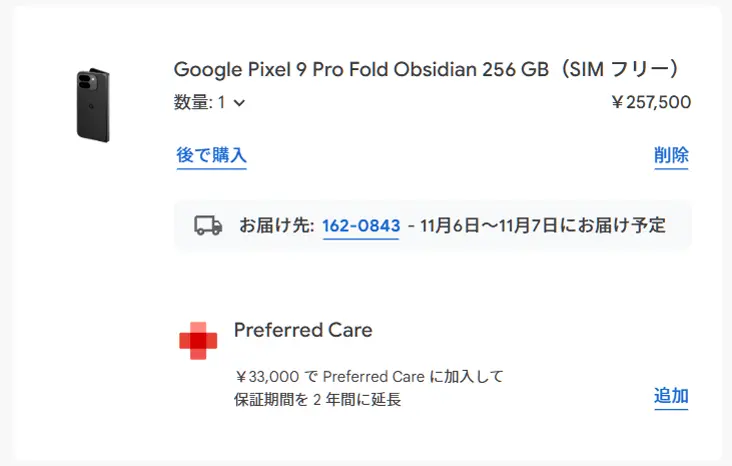Image resolution: width=732 pixels, height=466 pixels.
Task: Change the postal code 162-0843
Action: click(360, 225)
